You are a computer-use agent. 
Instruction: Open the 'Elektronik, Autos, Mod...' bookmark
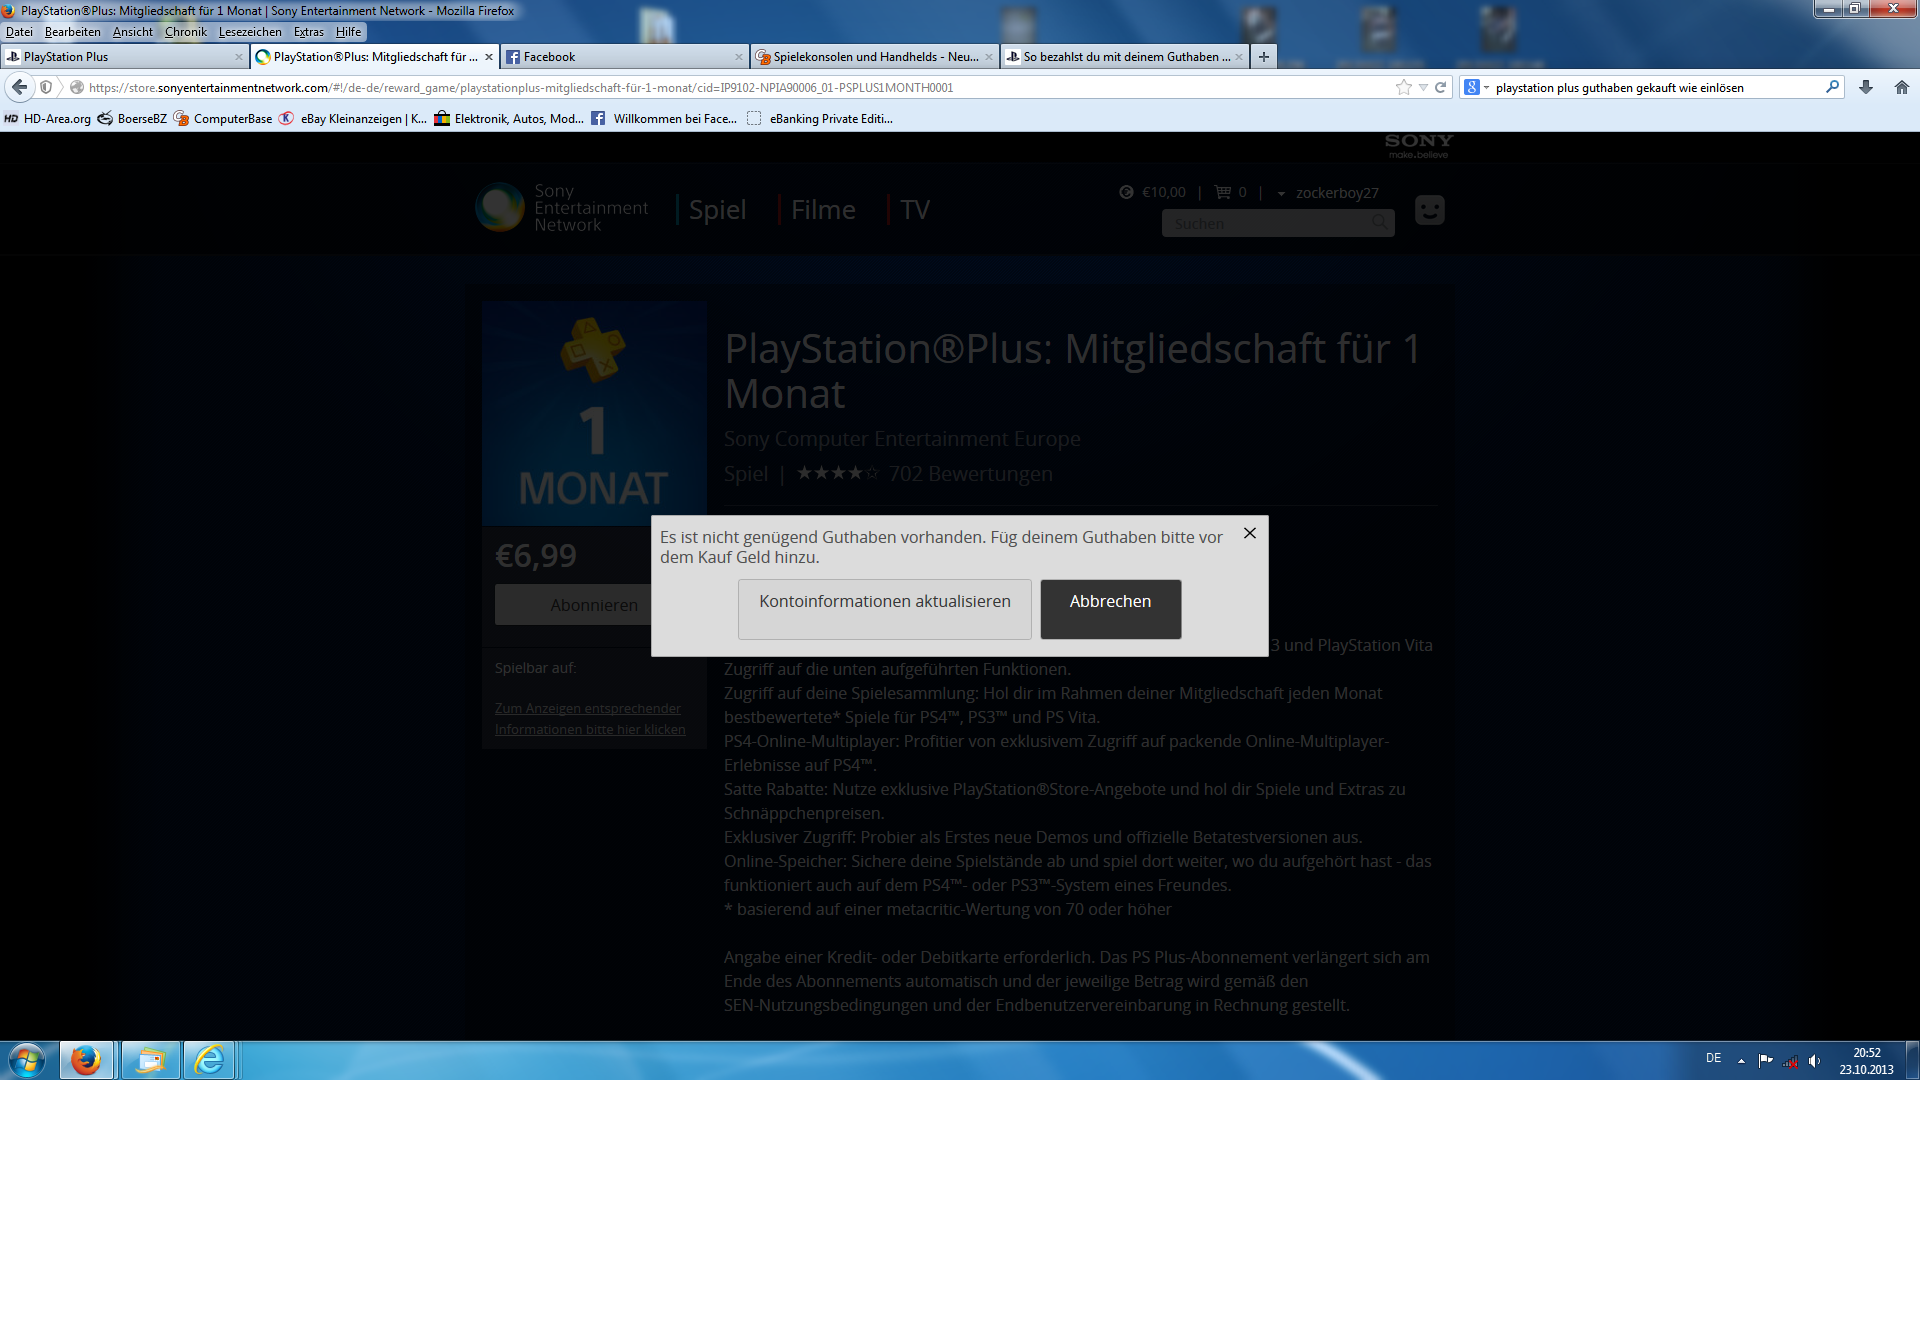click(x=509, y=119)
